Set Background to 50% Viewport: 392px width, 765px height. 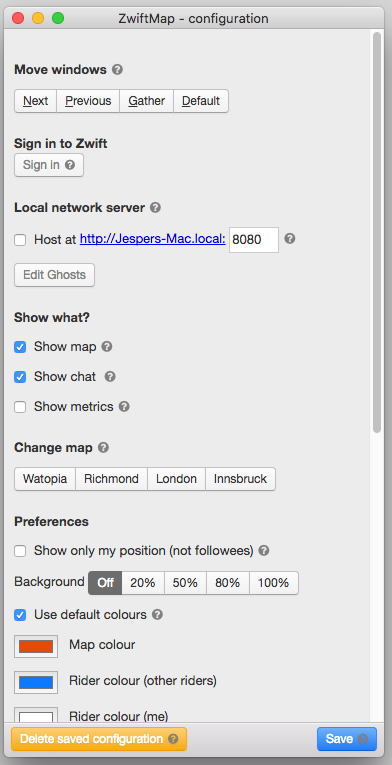tap(186, 583)
